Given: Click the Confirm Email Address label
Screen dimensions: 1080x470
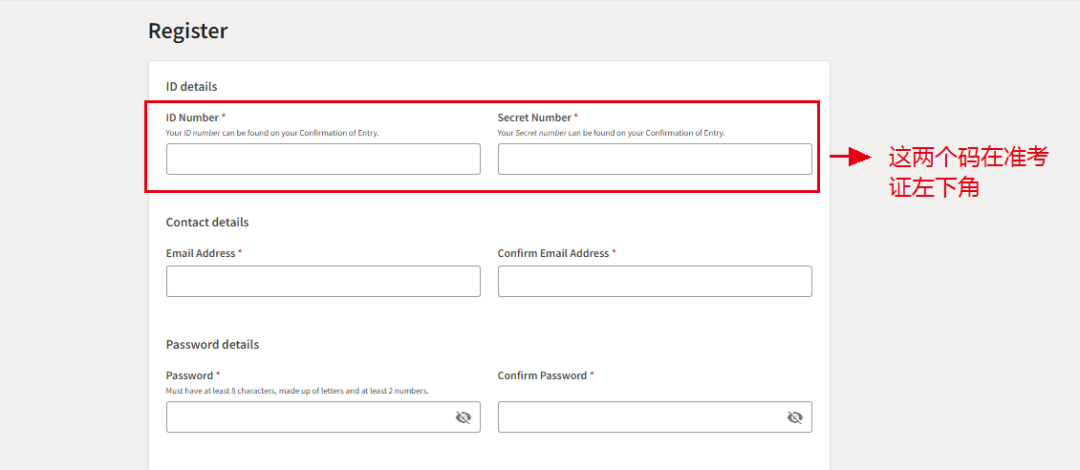Looking at the screenshot, I should tap(553, 253).
